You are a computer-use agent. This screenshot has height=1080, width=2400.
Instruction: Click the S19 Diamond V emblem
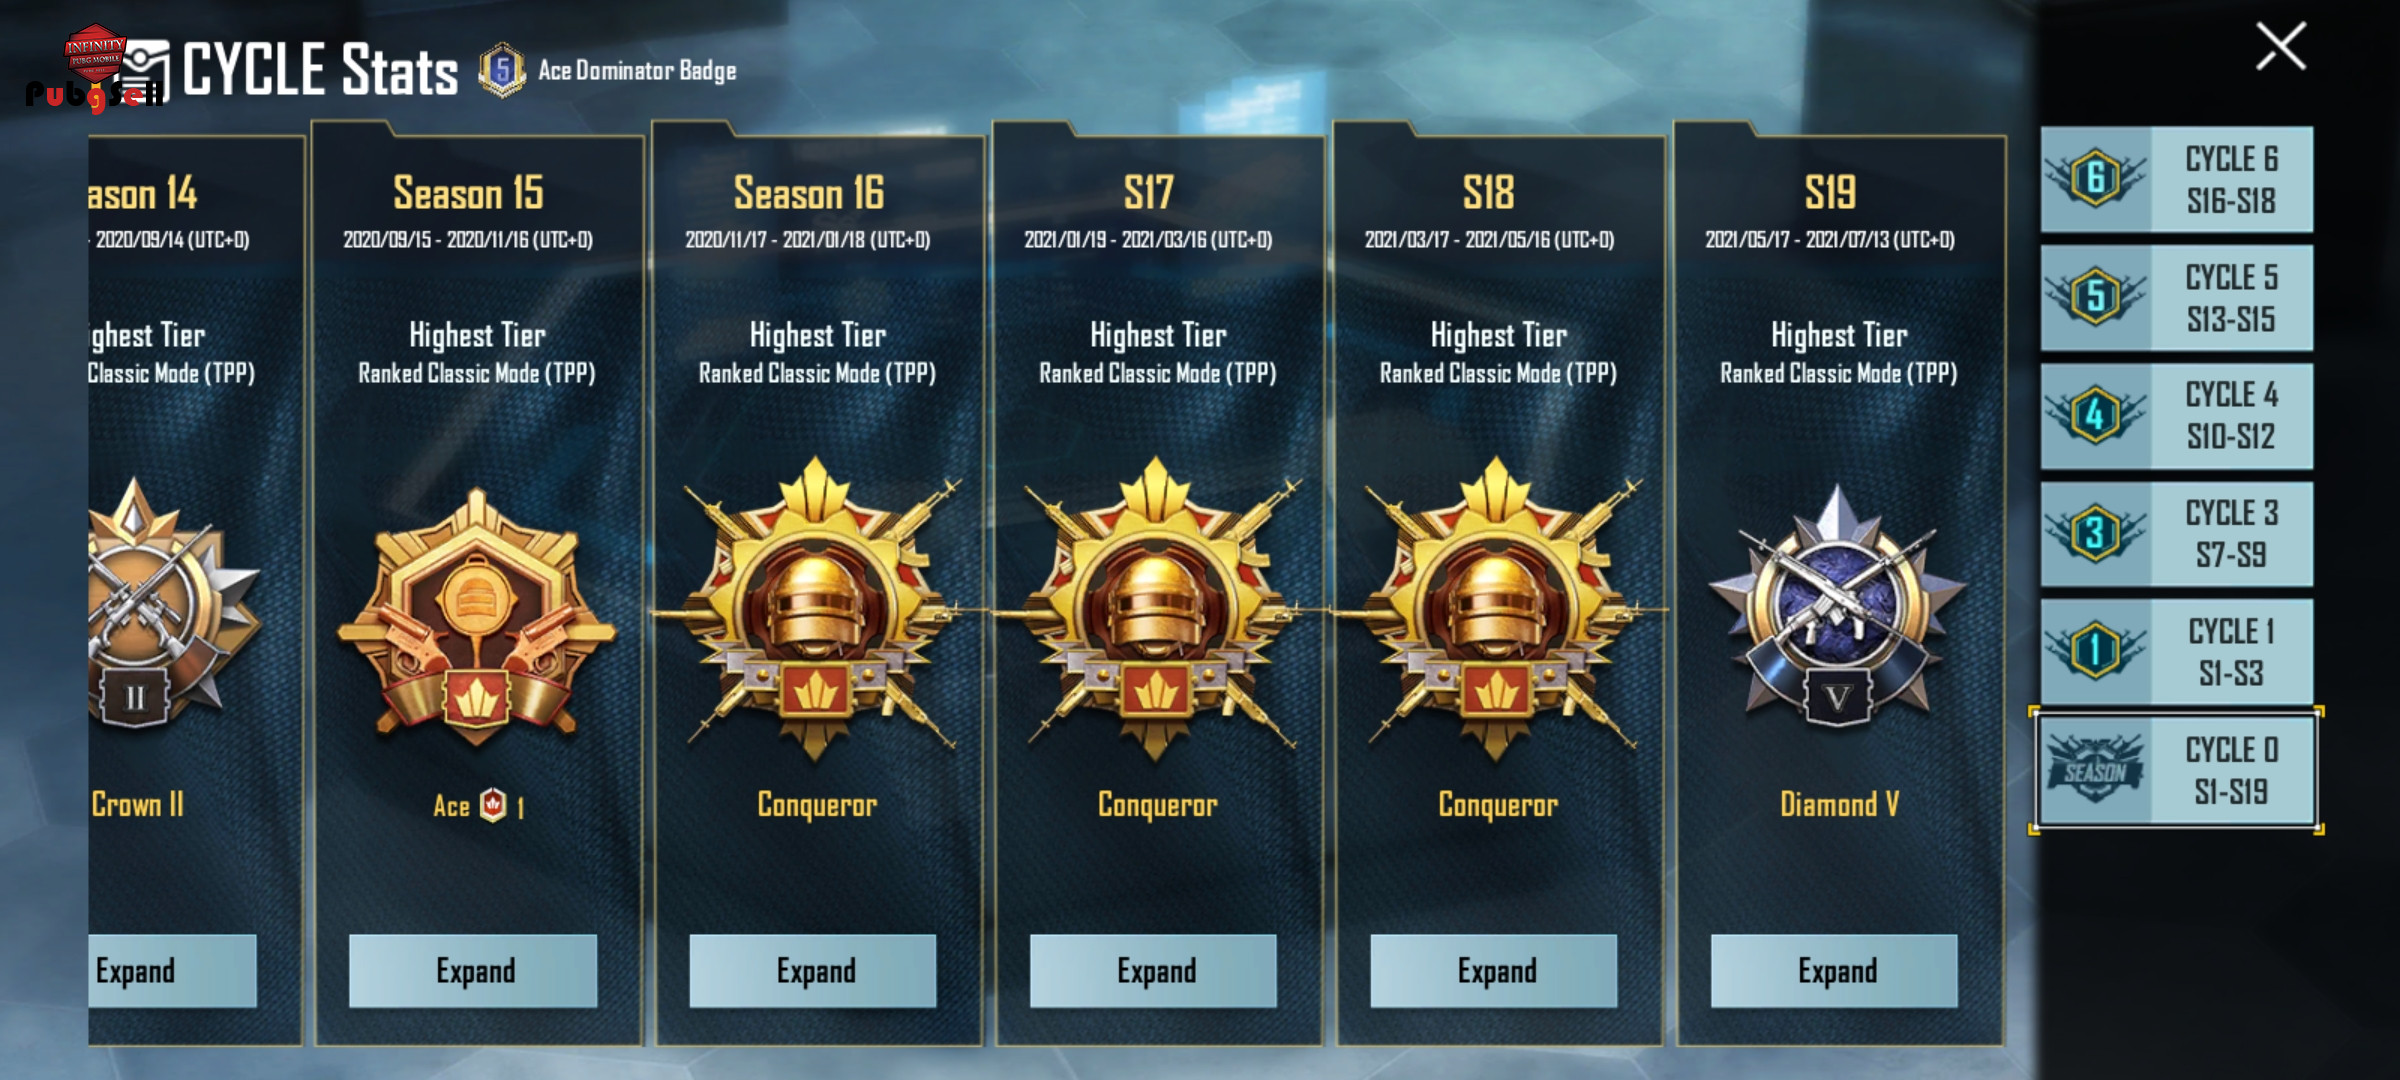(x=1837, y=608)
